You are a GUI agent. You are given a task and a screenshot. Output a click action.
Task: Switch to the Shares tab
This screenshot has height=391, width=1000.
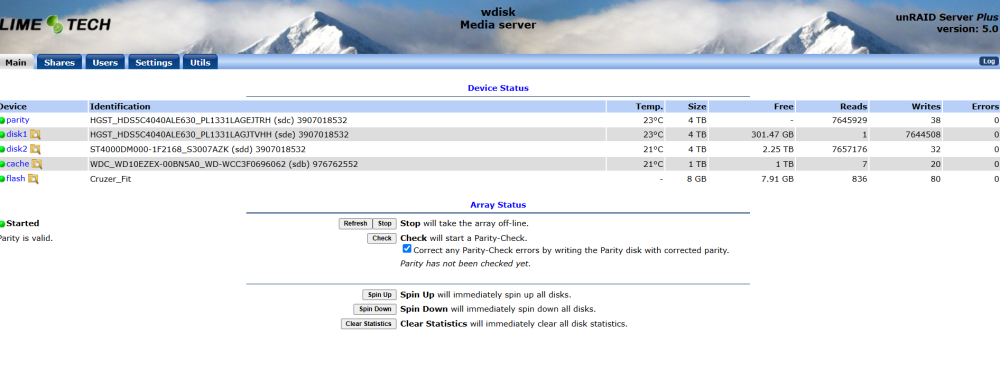59,63
